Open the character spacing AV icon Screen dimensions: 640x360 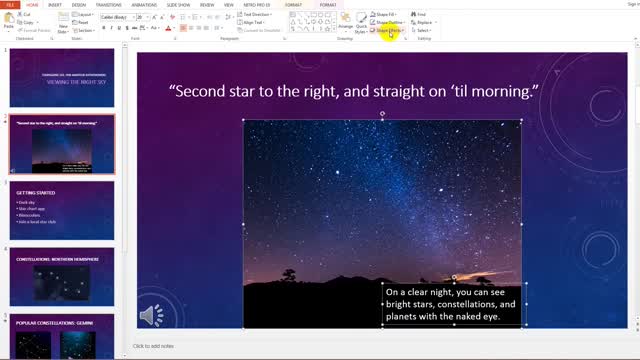143,28
